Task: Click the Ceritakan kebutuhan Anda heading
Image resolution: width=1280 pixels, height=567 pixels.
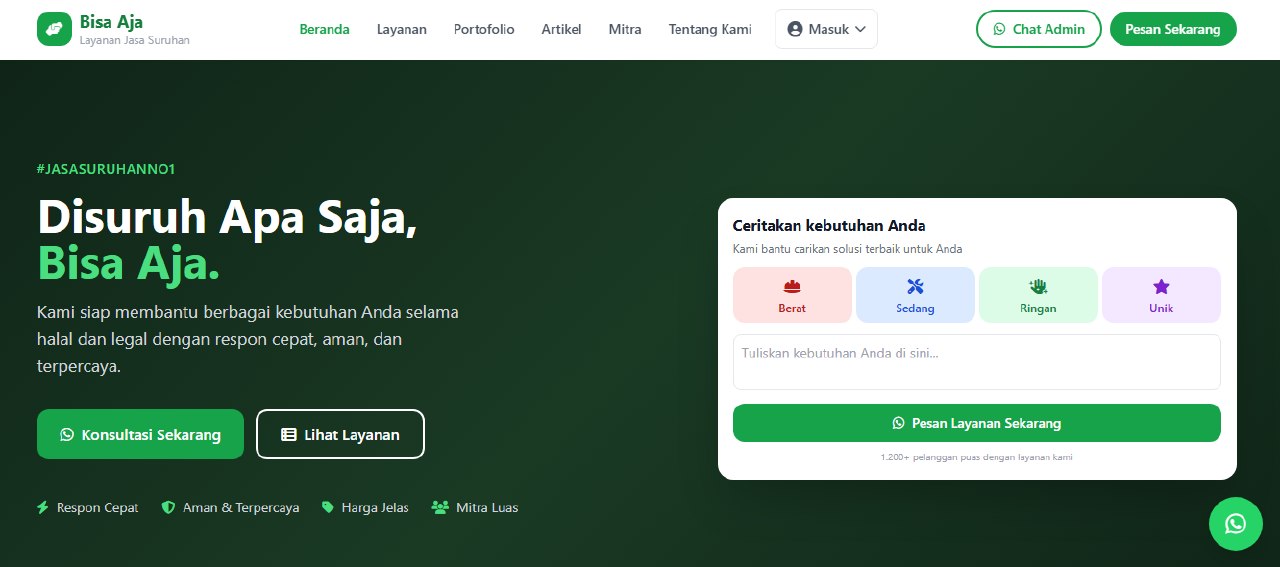Action: pyautogui.click(x=829, y=225)
